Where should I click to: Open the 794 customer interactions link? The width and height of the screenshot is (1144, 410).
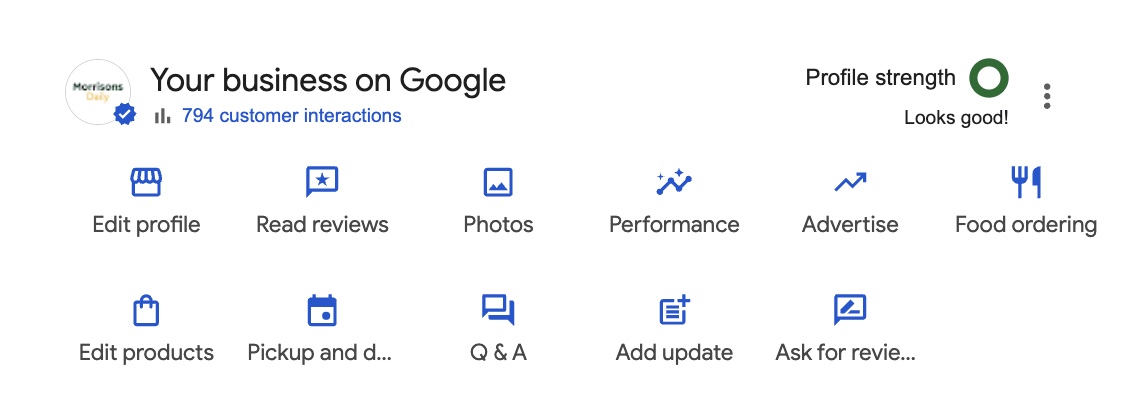click(291, 116)
